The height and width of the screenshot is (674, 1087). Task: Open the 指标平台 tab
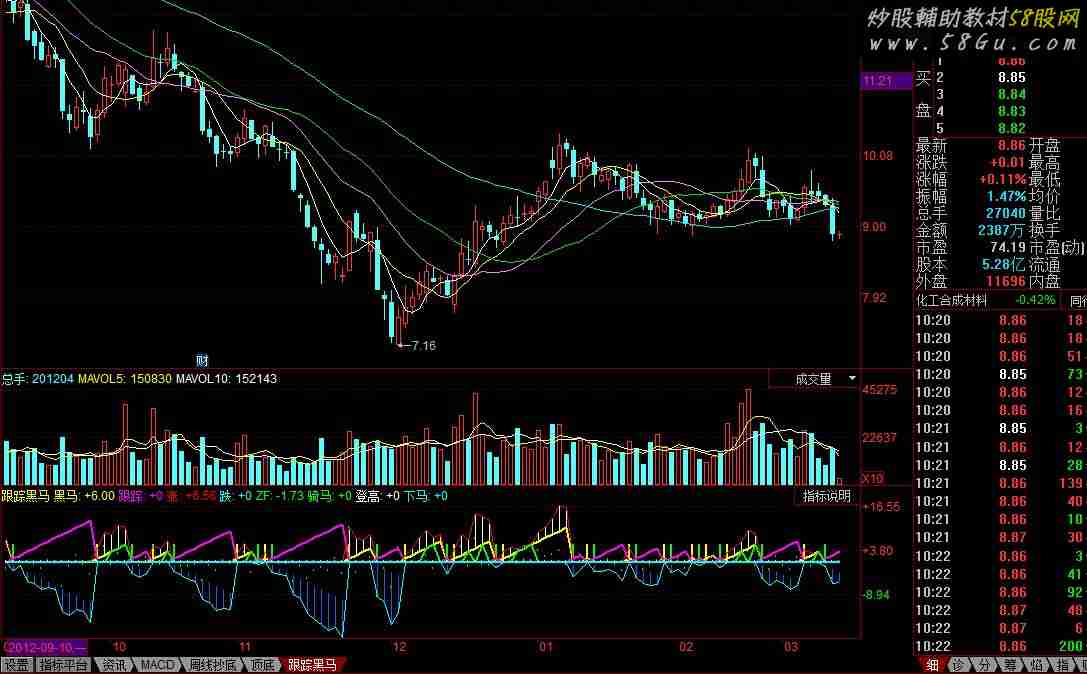(x=63, y=665)
